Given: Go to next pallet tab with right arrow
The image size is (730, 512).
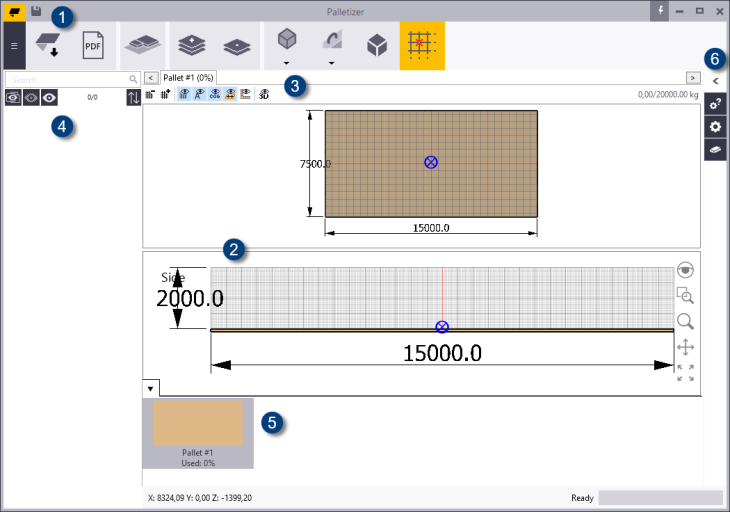Looking at the screenshot, I should click(693, 78).
